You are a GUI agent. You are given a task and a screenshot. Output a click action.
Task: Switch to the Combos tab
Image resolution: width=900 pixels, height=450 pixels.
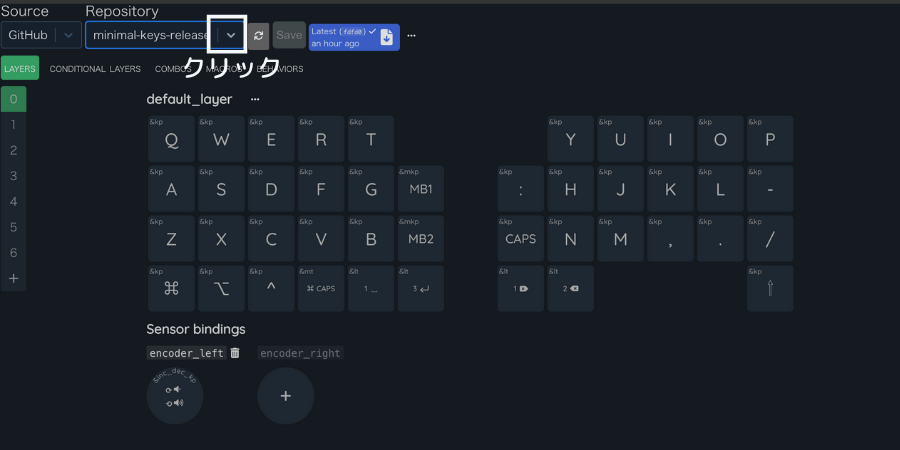coord(173,69)
